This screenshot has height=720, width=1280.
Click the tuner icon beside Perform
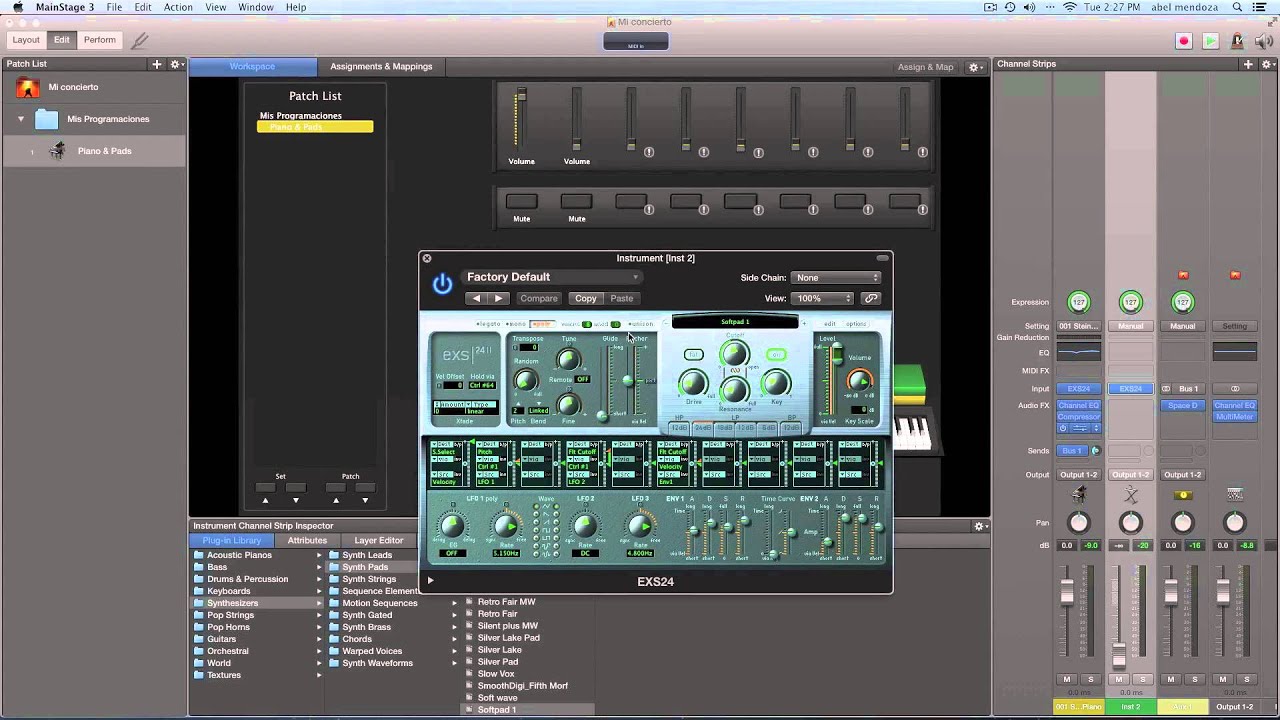140,40
